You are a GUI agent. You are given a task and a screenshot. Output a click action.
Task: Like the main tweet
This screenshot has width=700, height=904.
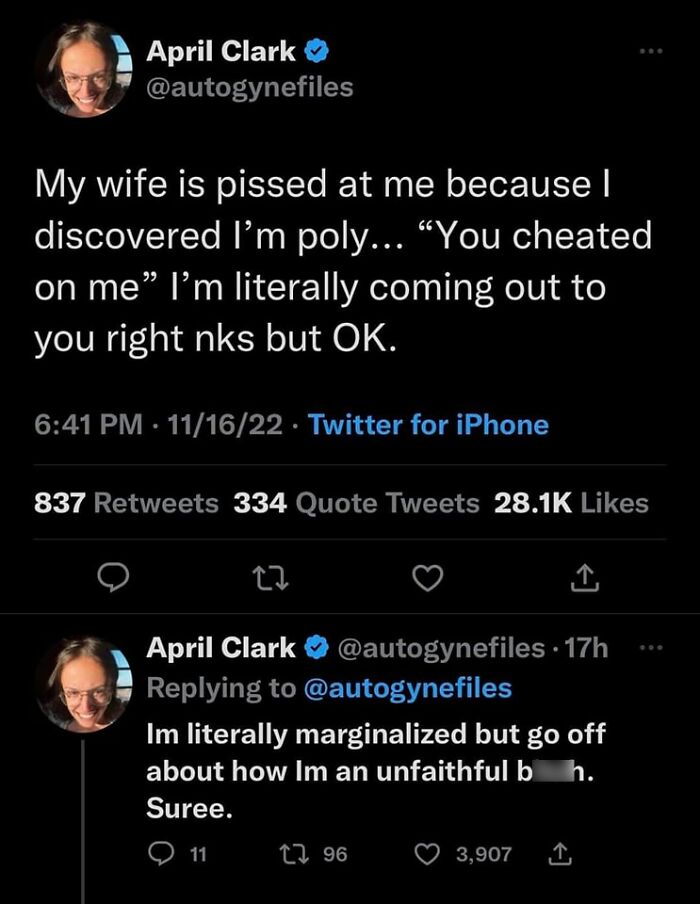pos(428,576)
